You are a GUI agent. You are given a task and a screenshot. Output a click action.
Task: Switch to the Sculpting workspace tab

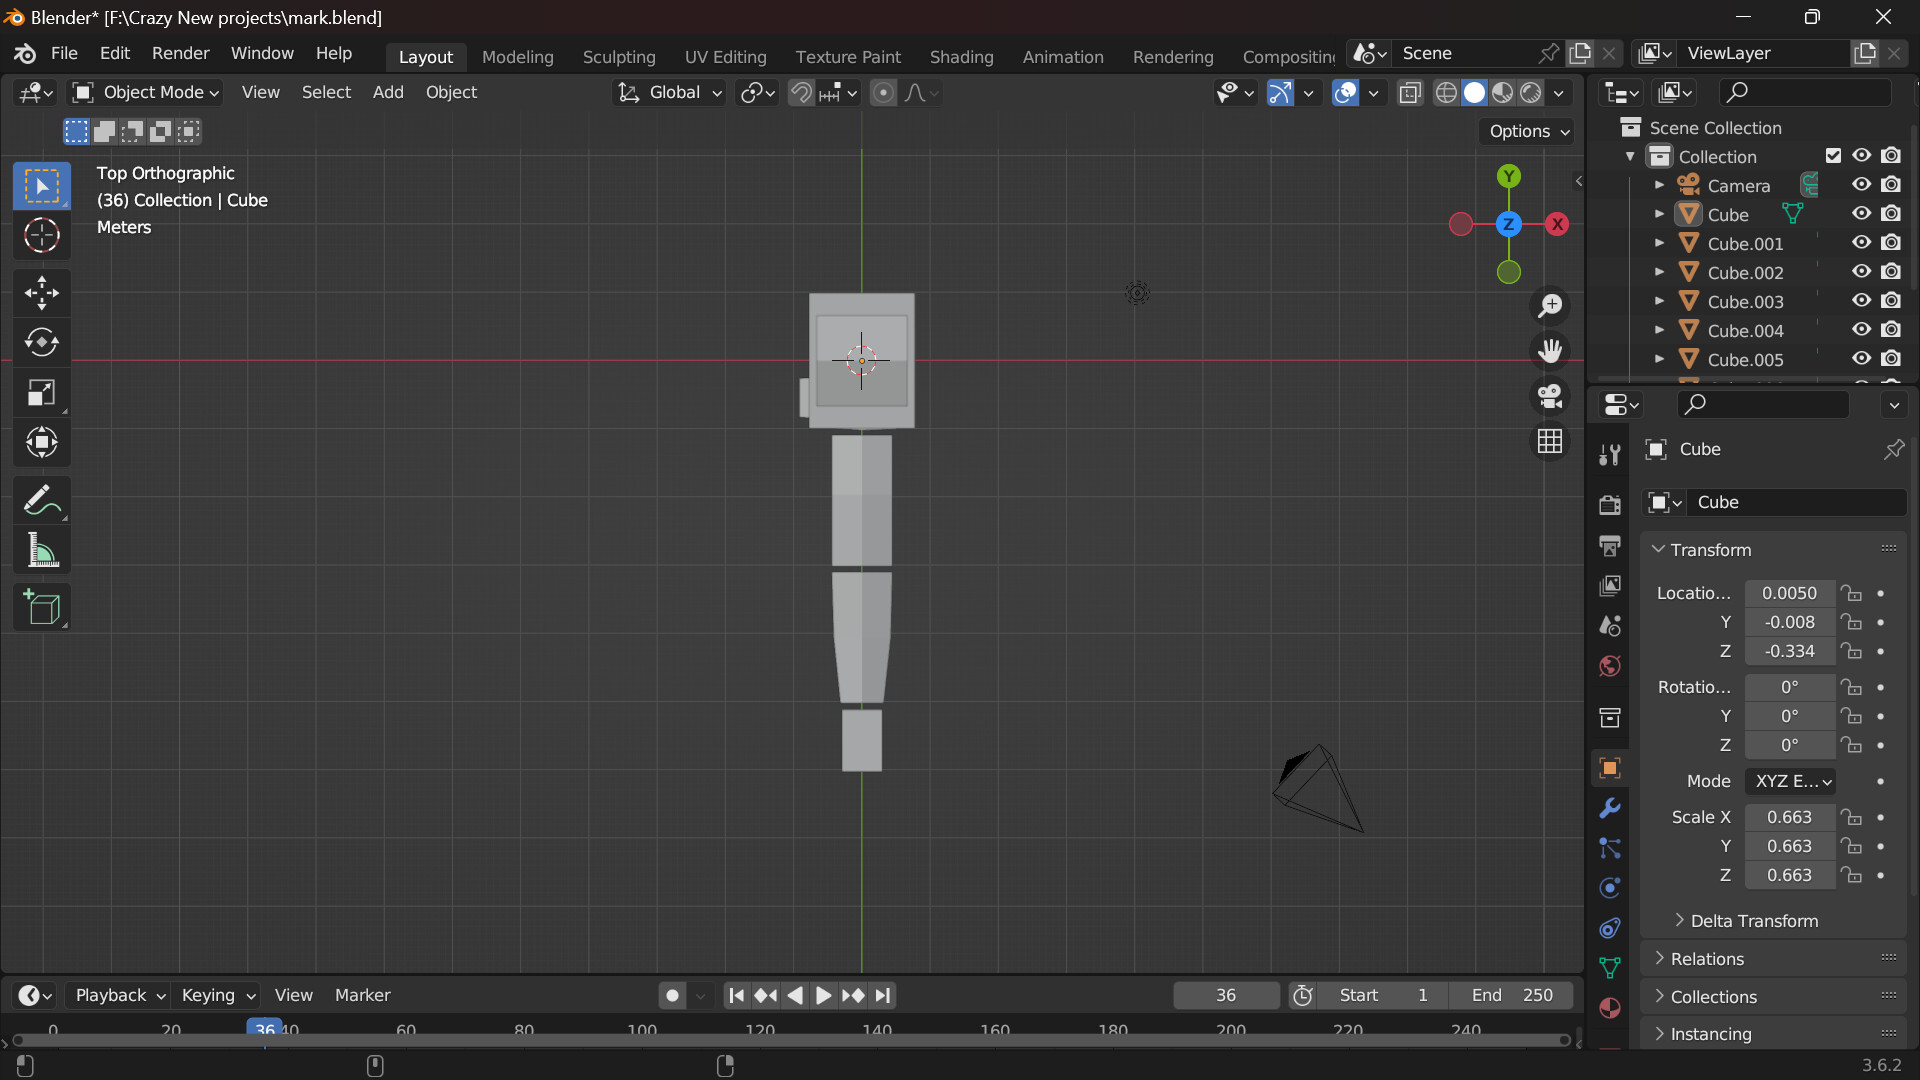pos(619,56)
